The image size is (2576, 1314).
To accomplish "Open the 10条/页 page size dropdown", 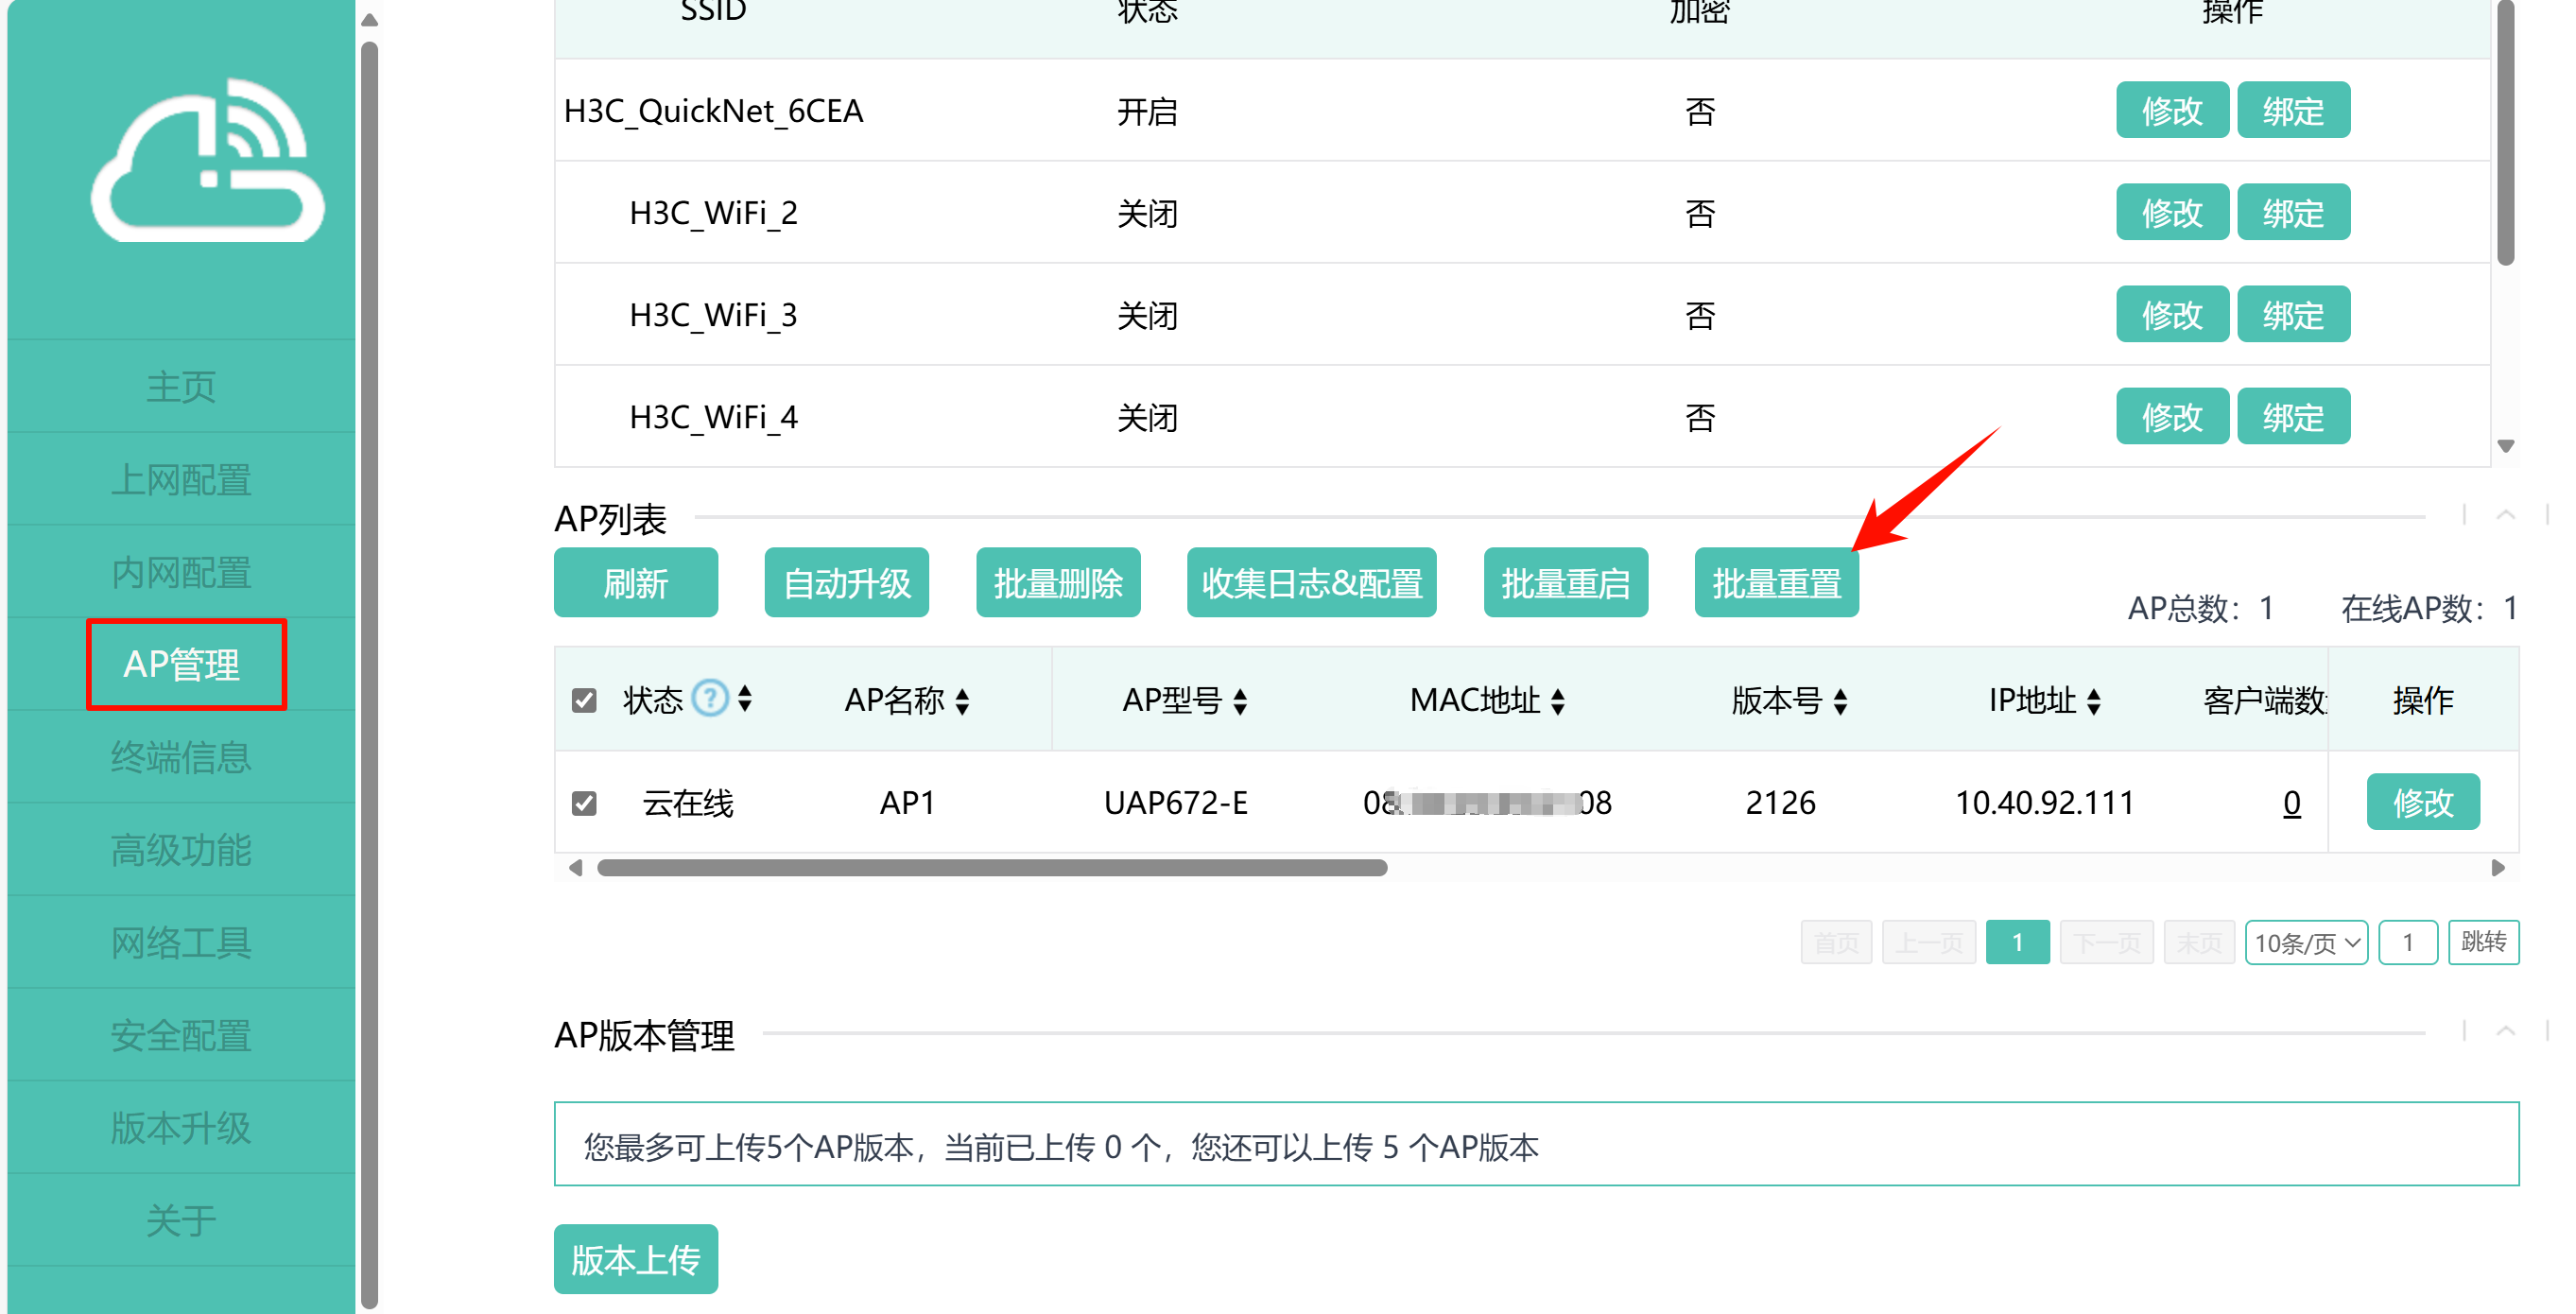I will pos(2306,942).
